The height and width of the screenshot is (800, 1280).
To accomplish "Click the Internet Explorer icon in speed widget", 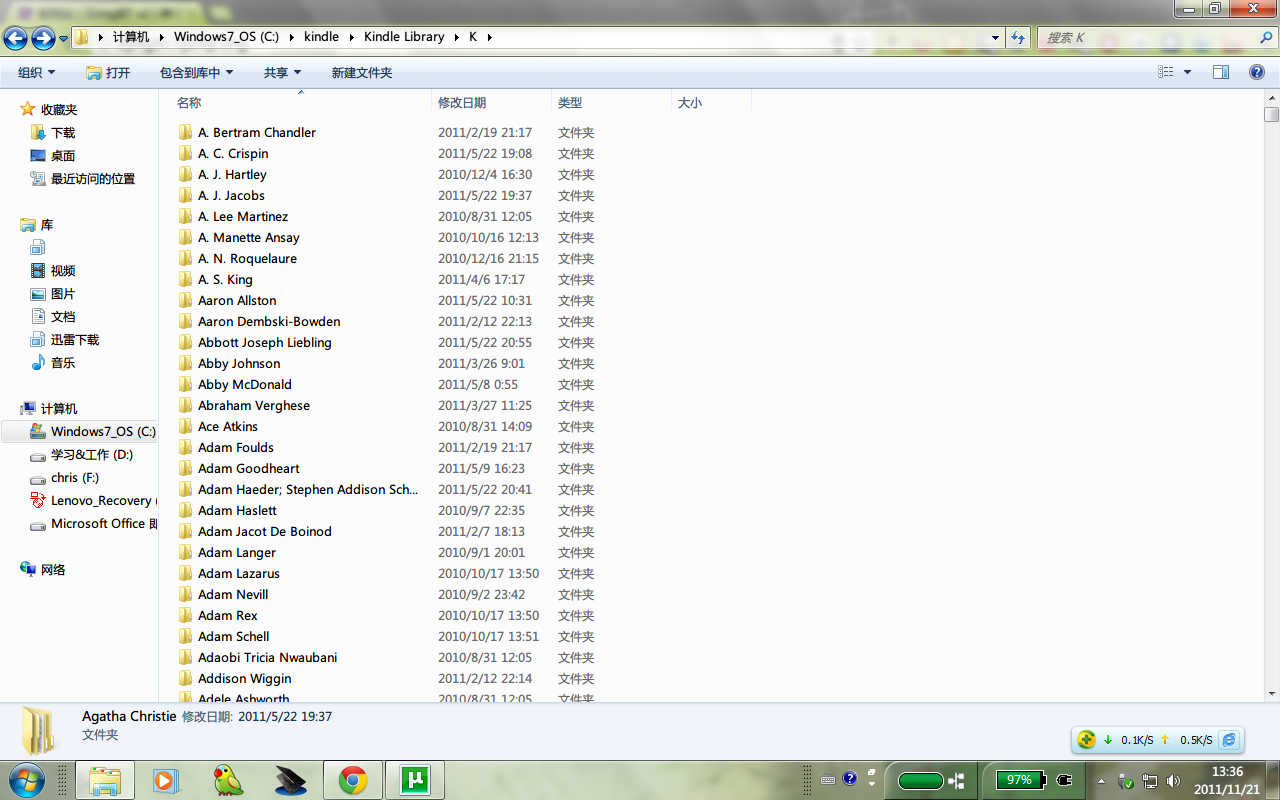I will 1229,740.
